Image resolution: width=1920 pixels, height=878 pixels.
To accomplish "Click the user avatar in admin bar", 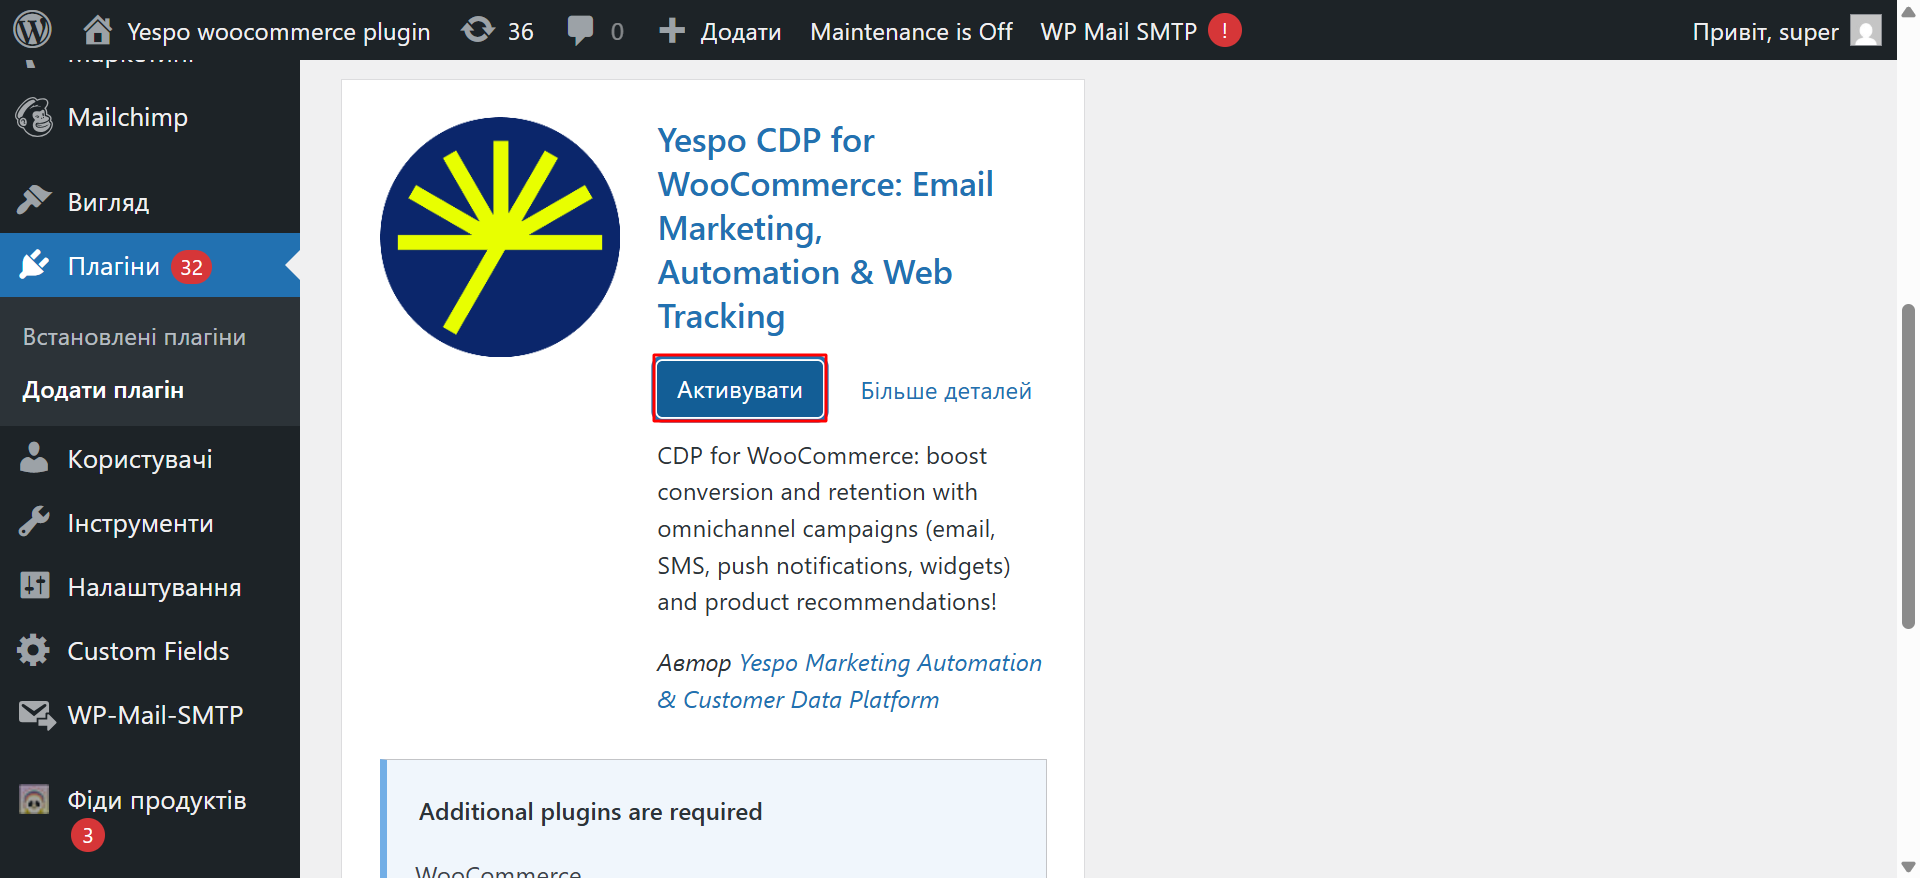I will (1866, 30).
